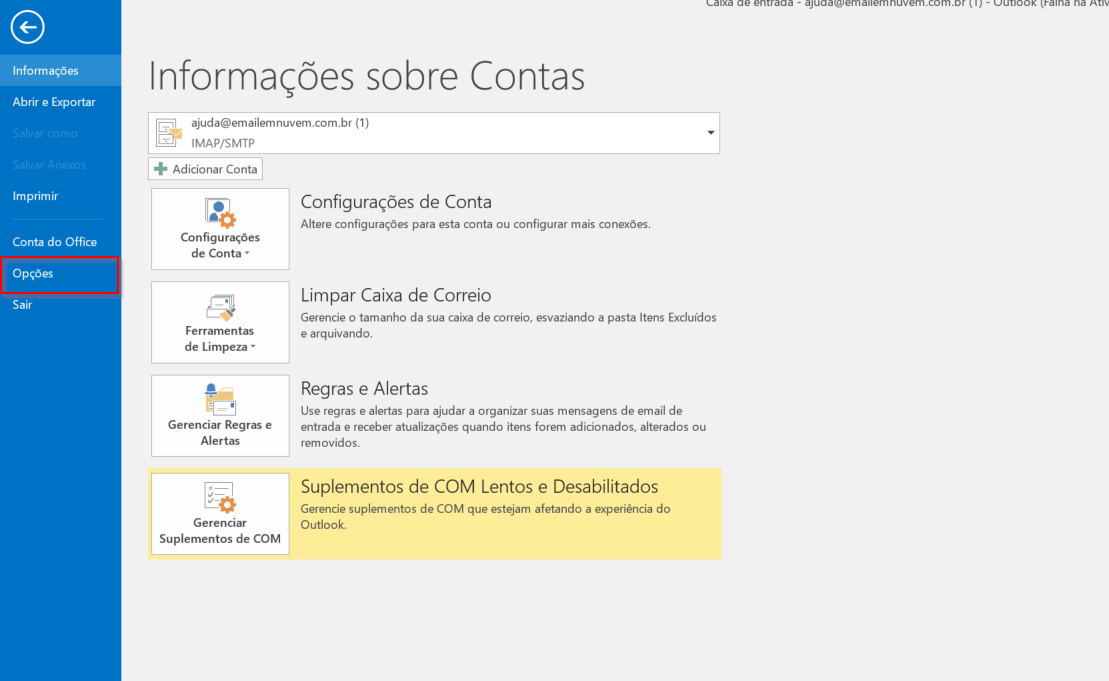Open Opções from the sidebar
Image resolution: width=1109 pixels, height=681 pixels.
(x=33, y=274)
